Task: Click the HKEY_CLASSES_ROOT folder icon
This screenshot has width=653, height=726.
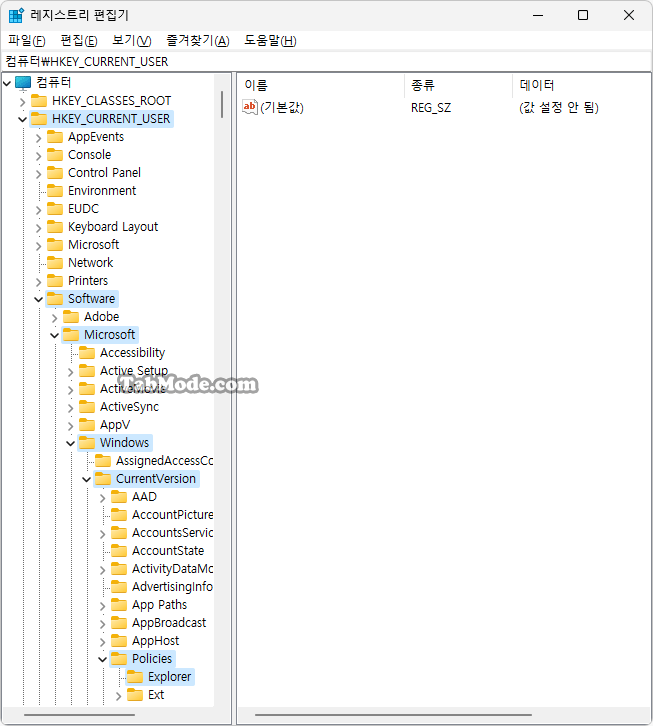Action: click(x=39, y=100)
